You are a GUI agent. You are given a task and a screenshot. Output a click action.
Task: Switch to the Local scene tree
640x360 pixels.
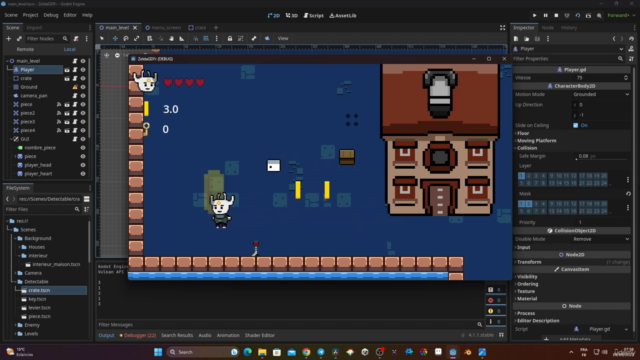69,49
